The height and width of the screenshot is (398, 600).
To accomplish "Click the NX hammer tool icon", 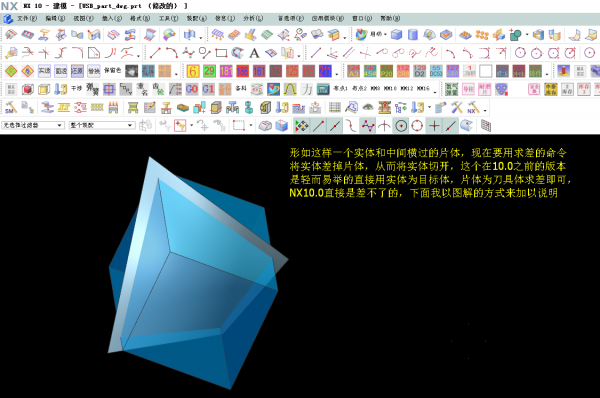I will click(473, 108).
